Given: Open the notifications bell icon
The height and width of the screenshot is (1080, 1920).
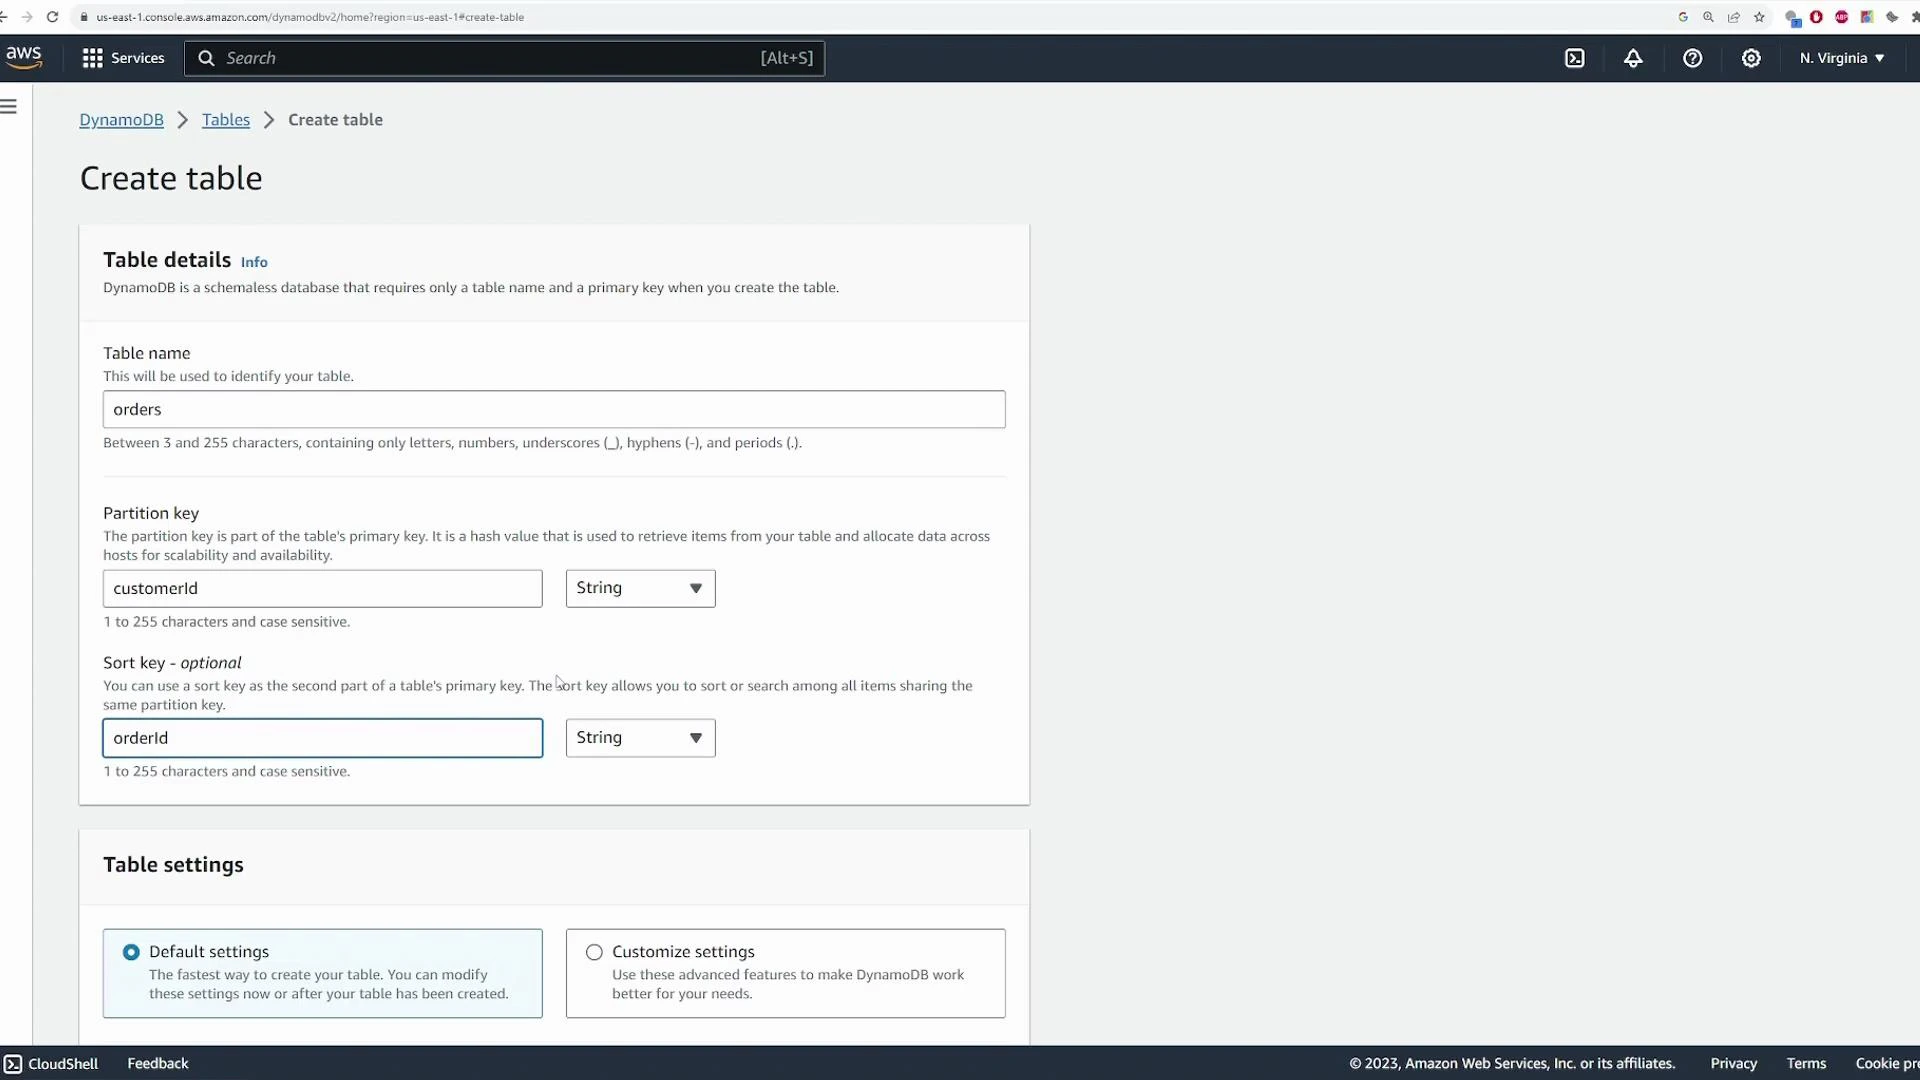Looking at the screenshot, I should point(1634,58).
